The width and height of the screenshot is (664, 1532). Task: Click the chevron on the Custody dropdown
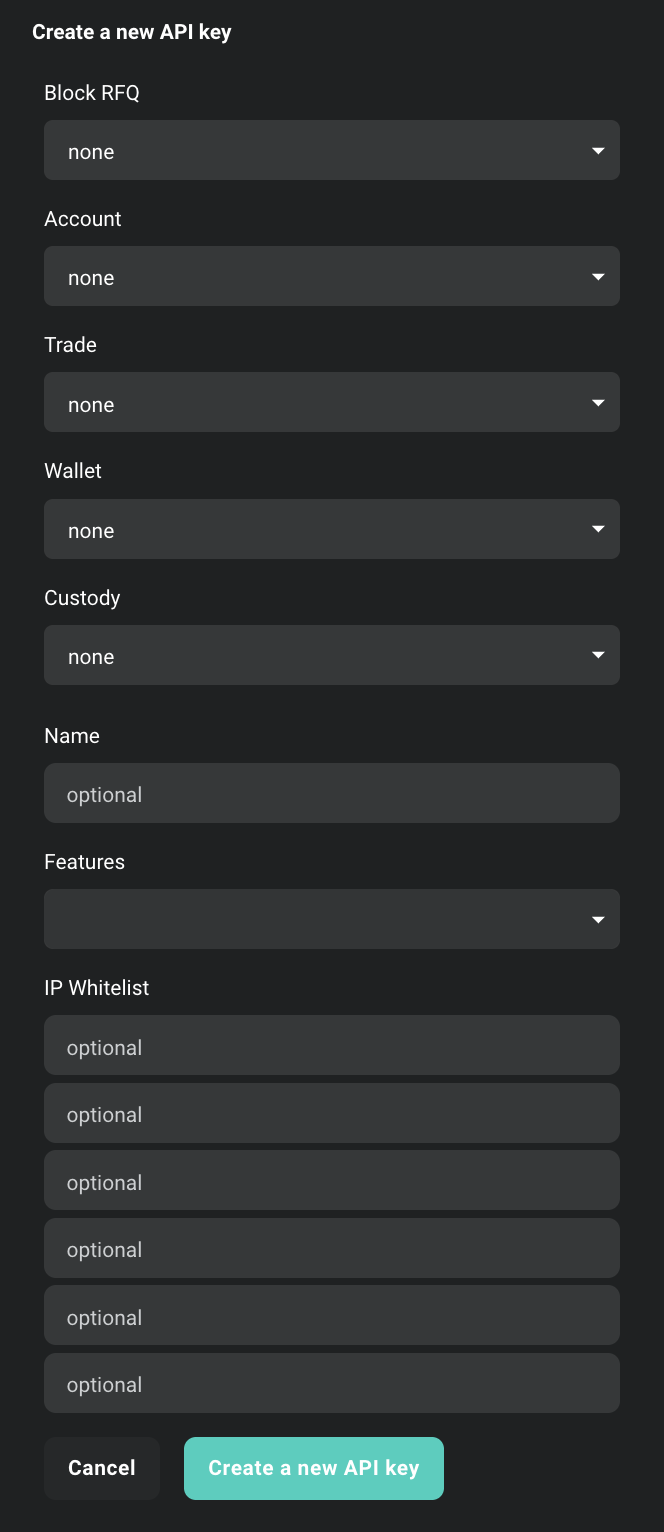598,655
